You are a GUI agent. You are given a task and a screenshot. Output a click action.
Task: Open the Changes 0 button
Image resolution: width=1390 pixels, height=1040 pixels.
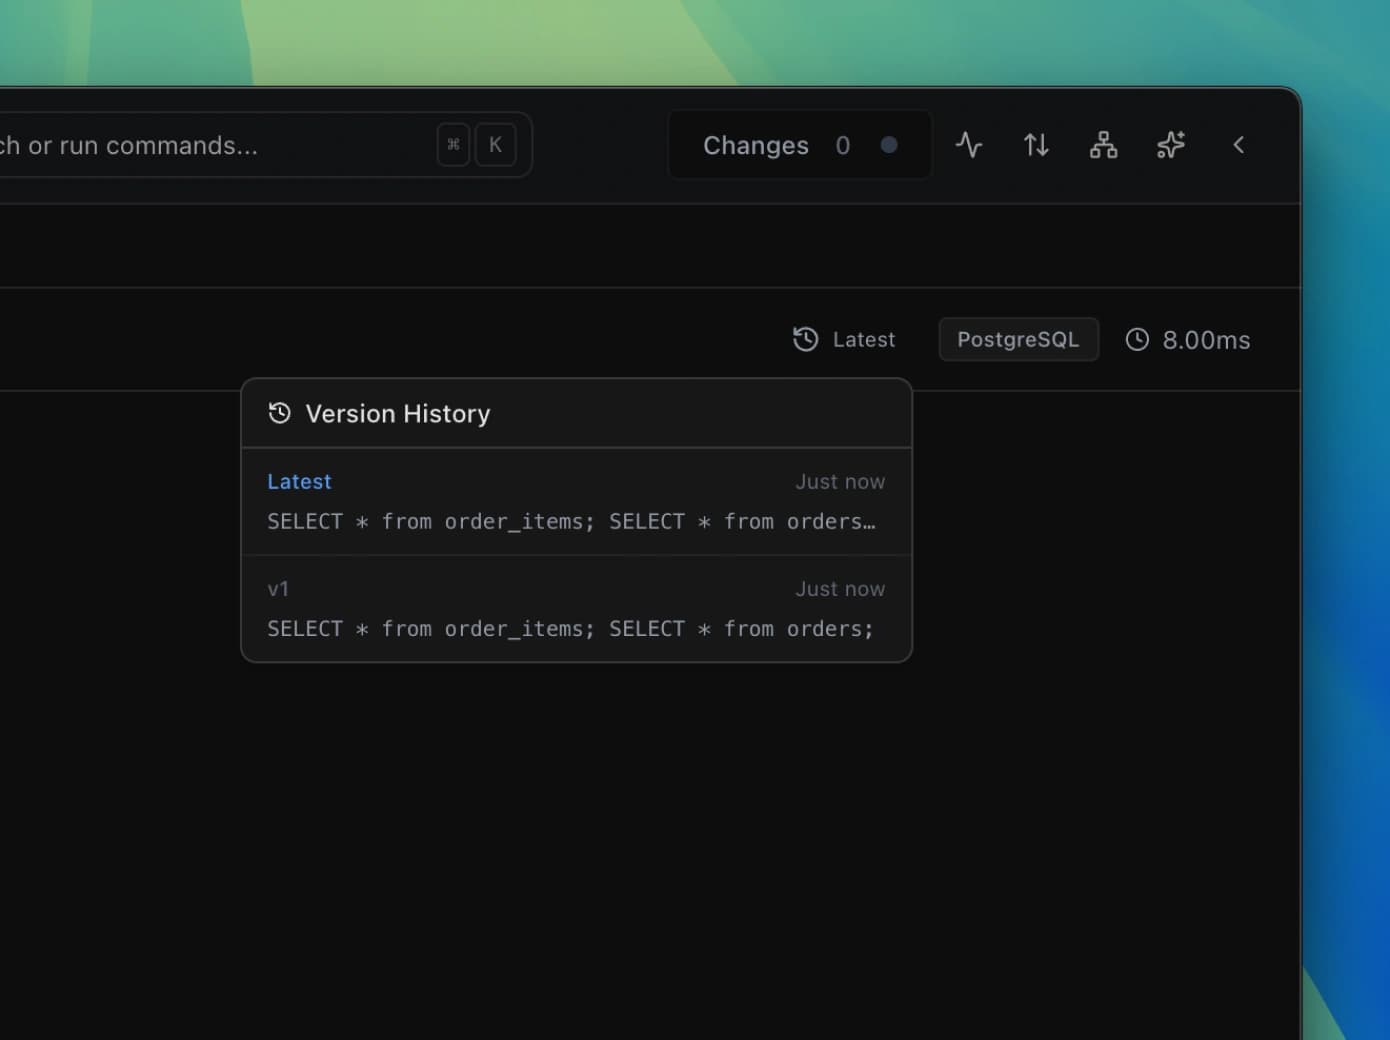tap(800, 145)
